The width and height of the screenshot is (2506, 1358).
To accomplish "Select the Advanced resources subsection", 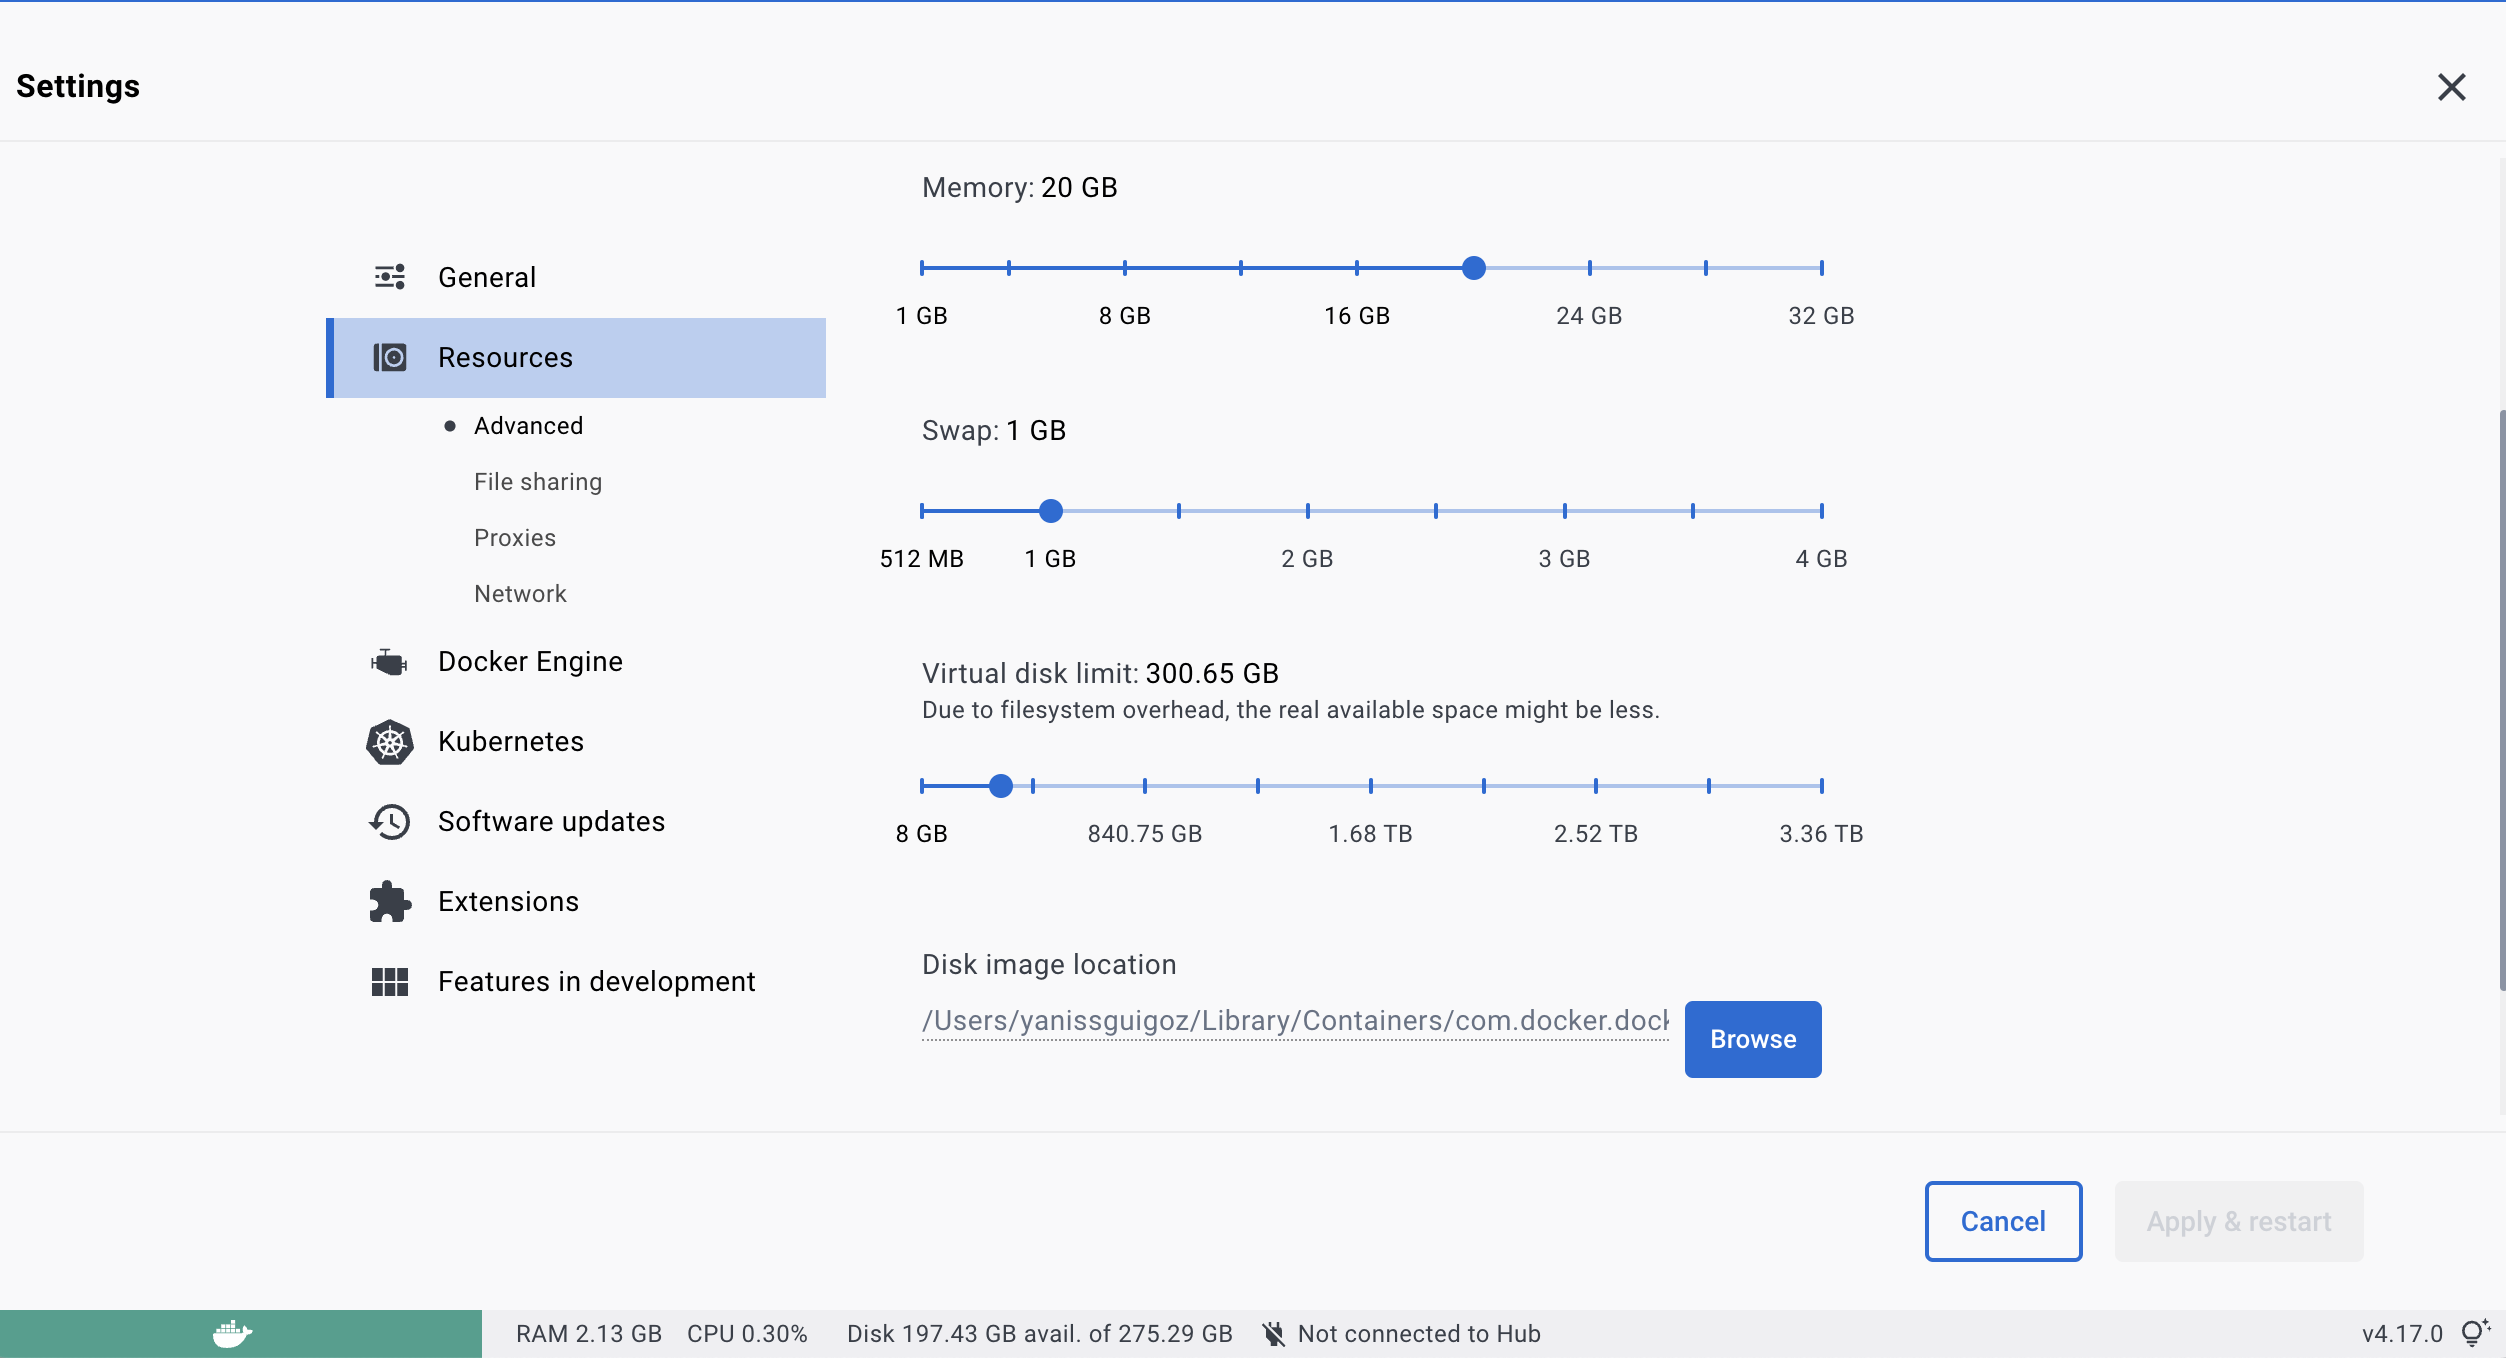I will [527, 425].
